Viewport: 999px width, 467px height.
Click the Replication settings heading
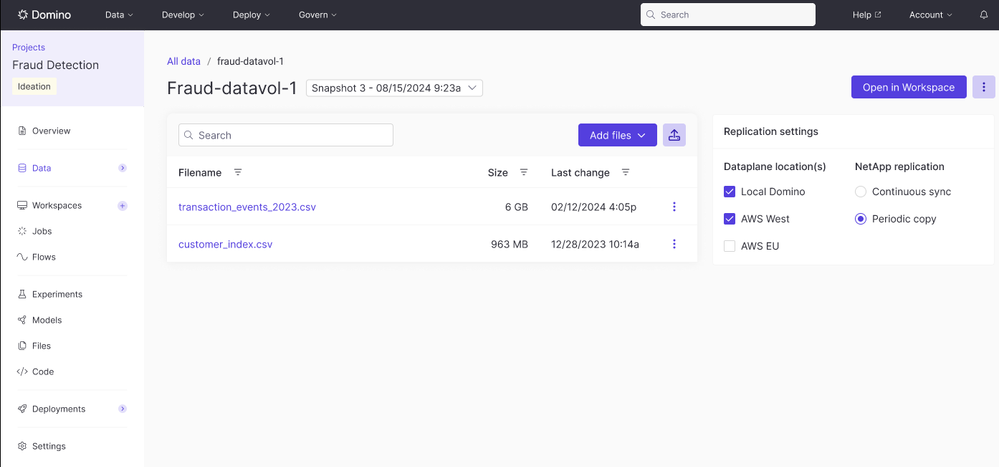771,132
